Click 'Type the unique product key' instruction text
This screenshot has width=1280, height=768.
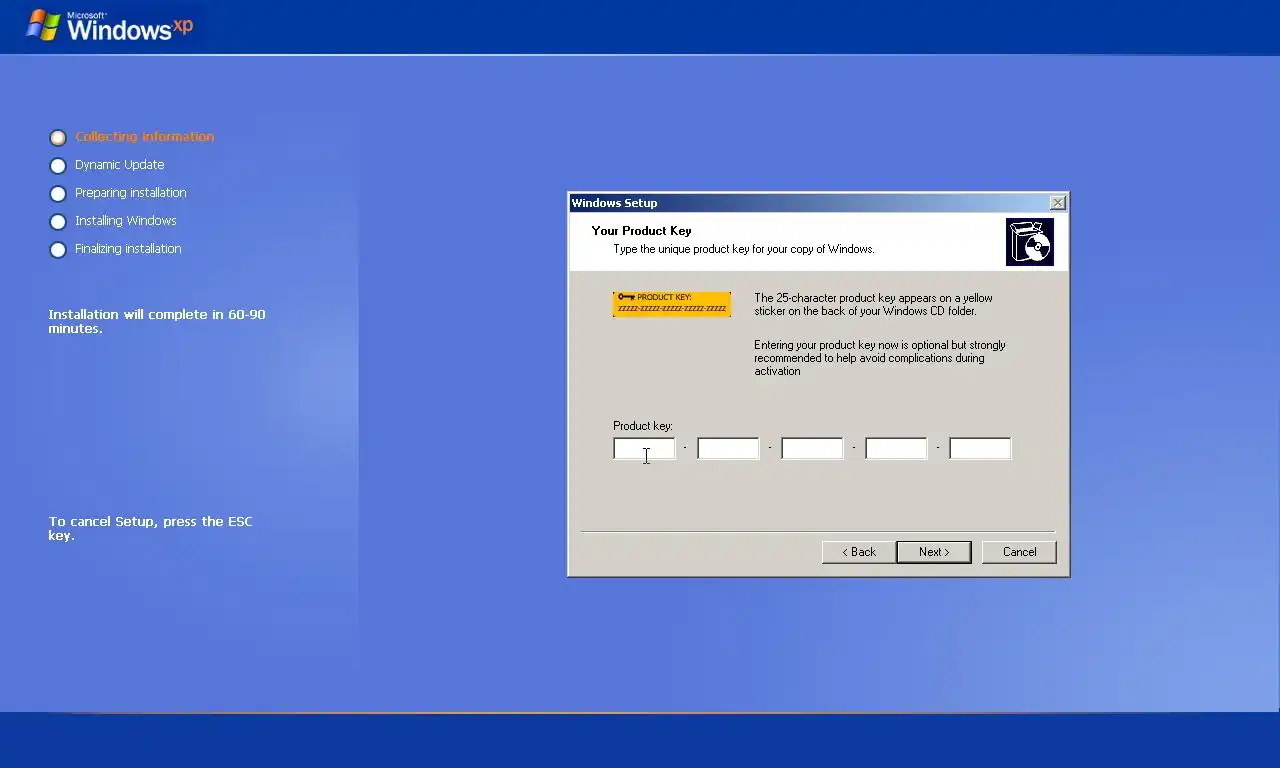click(744, 249)
